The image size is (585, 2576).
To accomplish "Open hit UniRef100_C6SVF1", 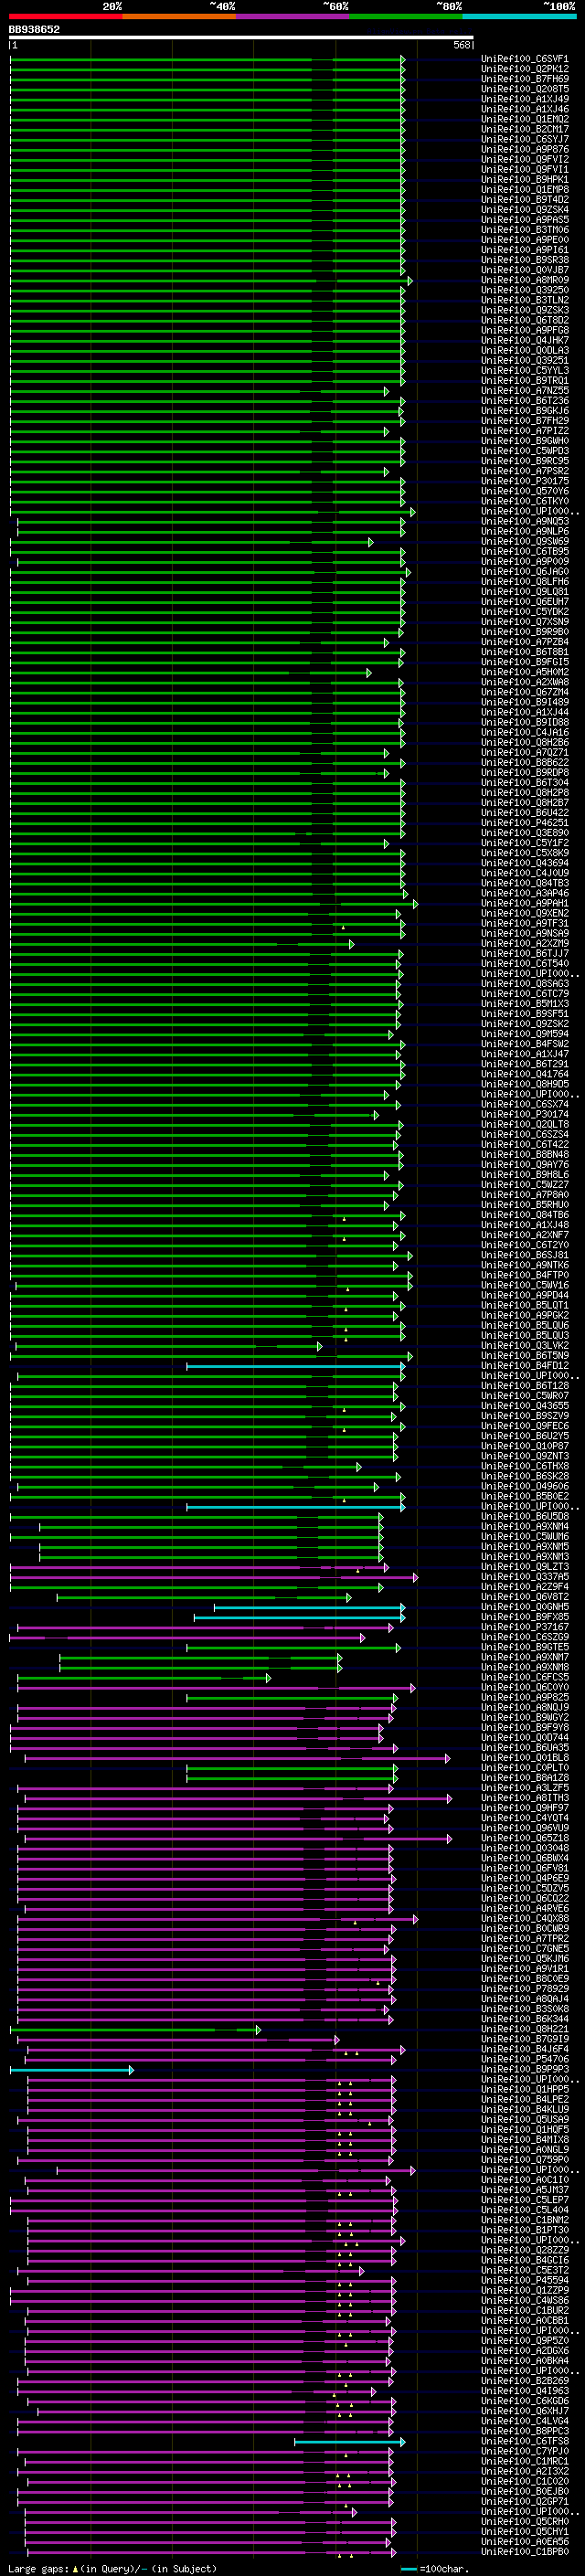I will coord(525,59).
